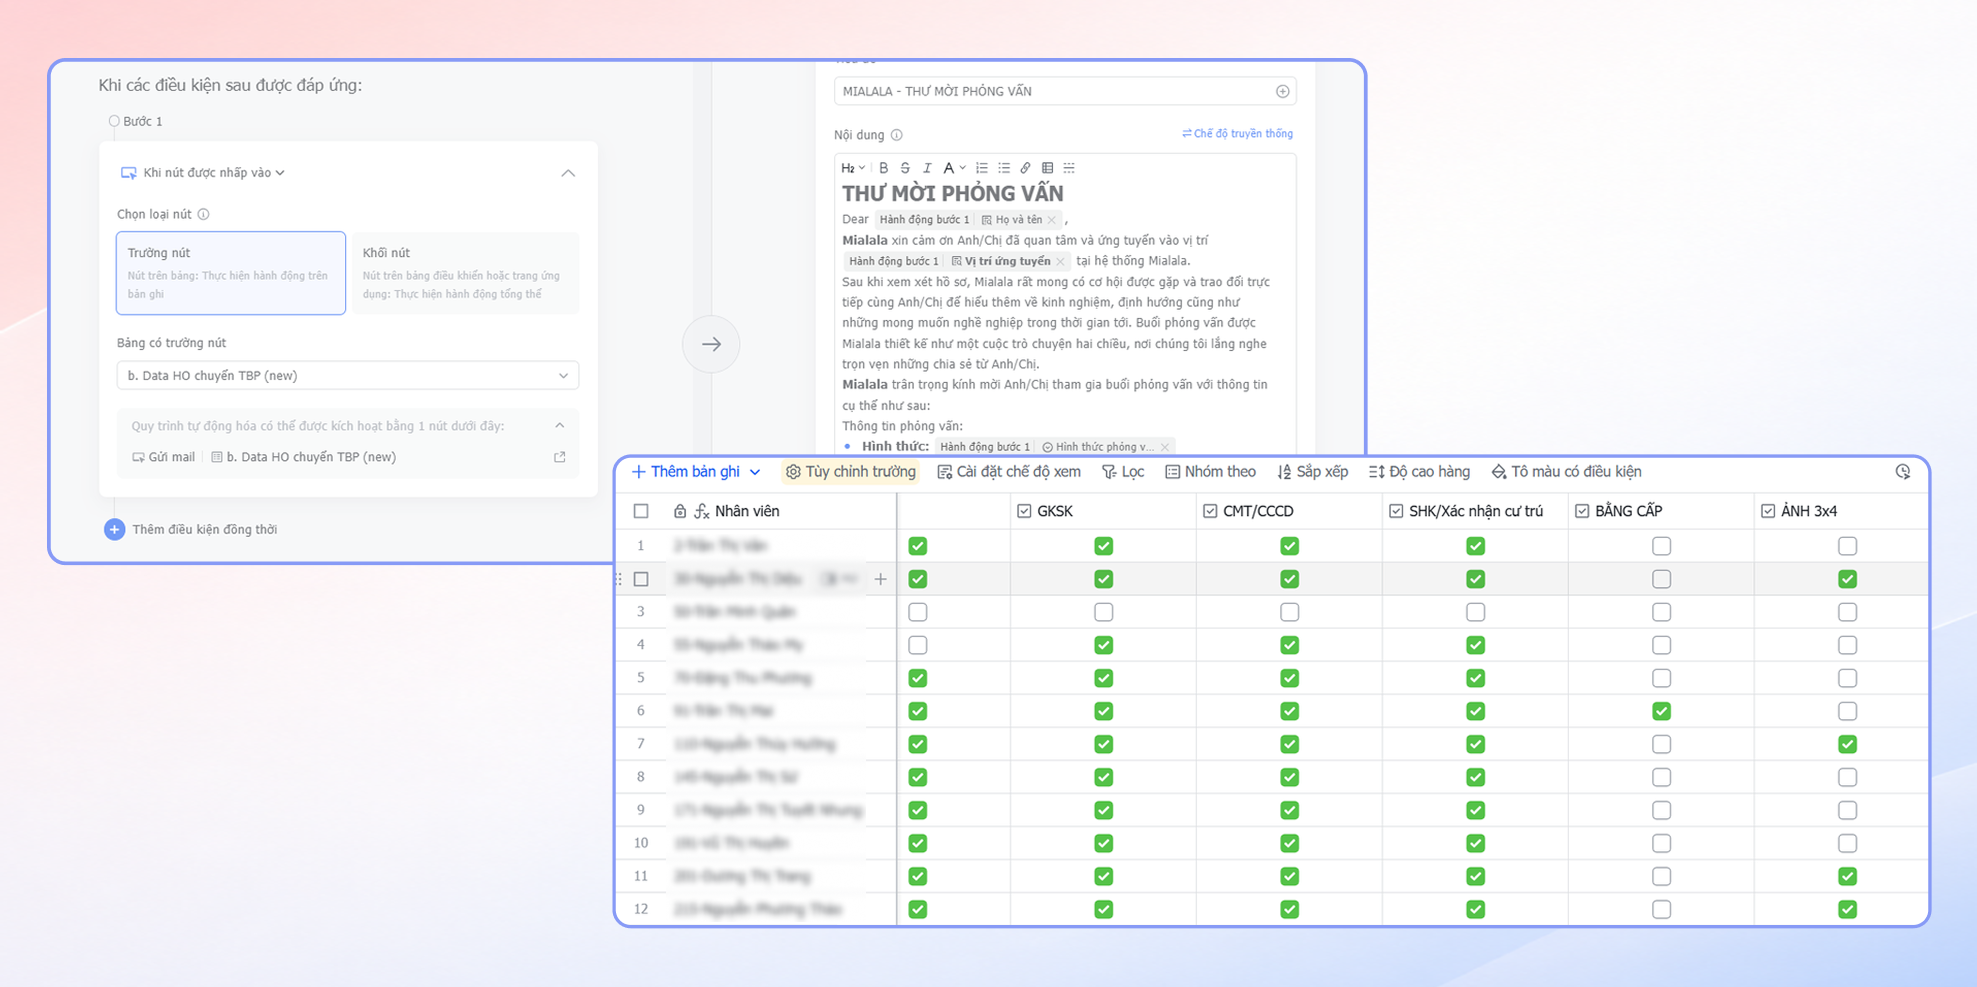This screenshot has height=987, width=1977.
Task: Click the info icon beside Chọn loại nút
Action: point(204,214)
